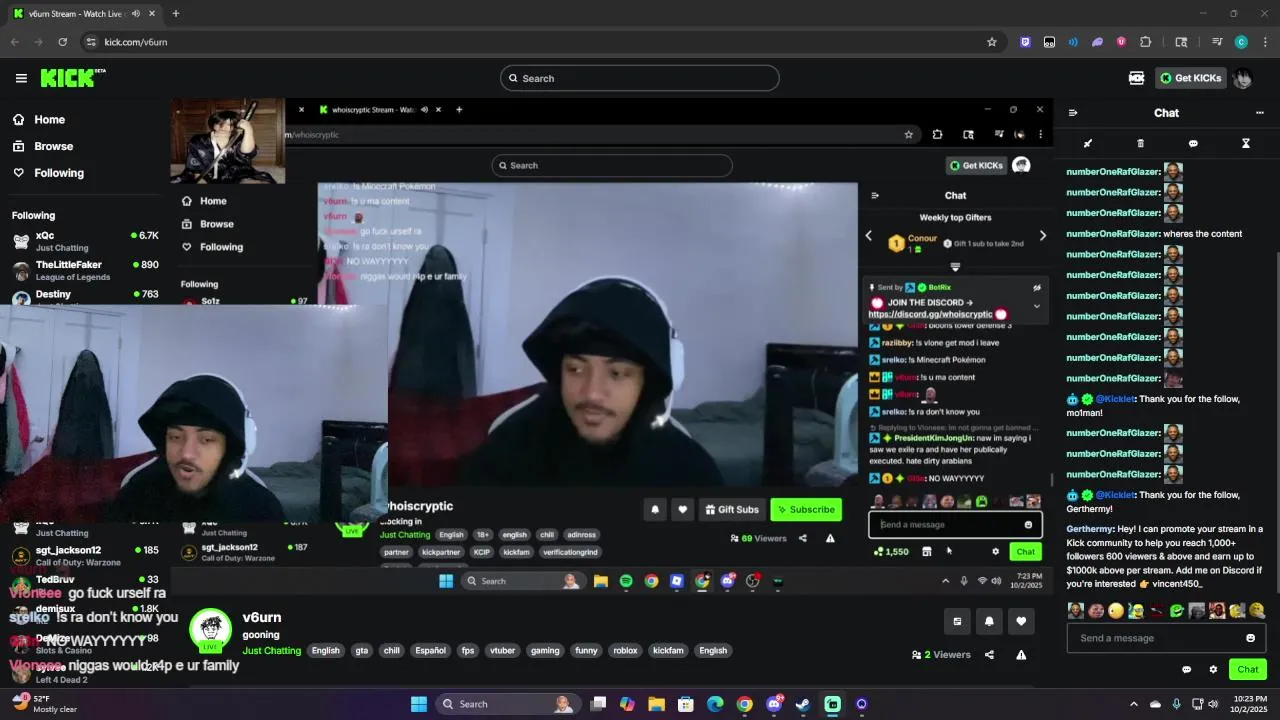Open the Chrome three-dot menu
This screenshot has width=1280, height=720.
[x=1265, y=42]
